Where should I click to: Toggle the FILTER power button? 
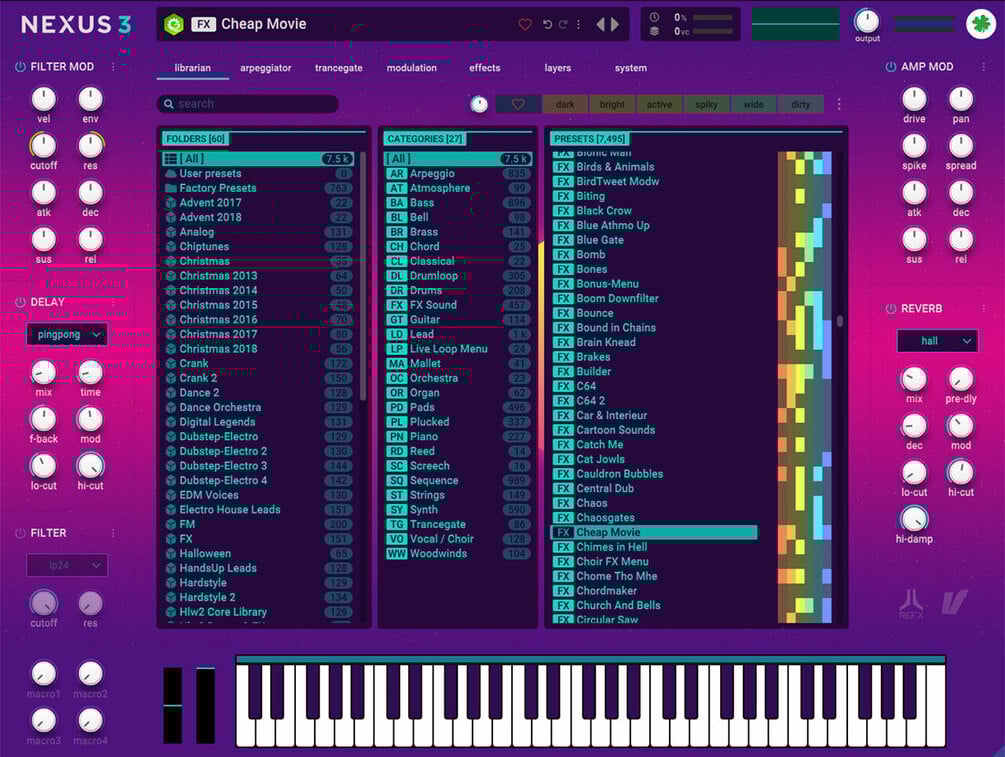[x=21, y=533]
